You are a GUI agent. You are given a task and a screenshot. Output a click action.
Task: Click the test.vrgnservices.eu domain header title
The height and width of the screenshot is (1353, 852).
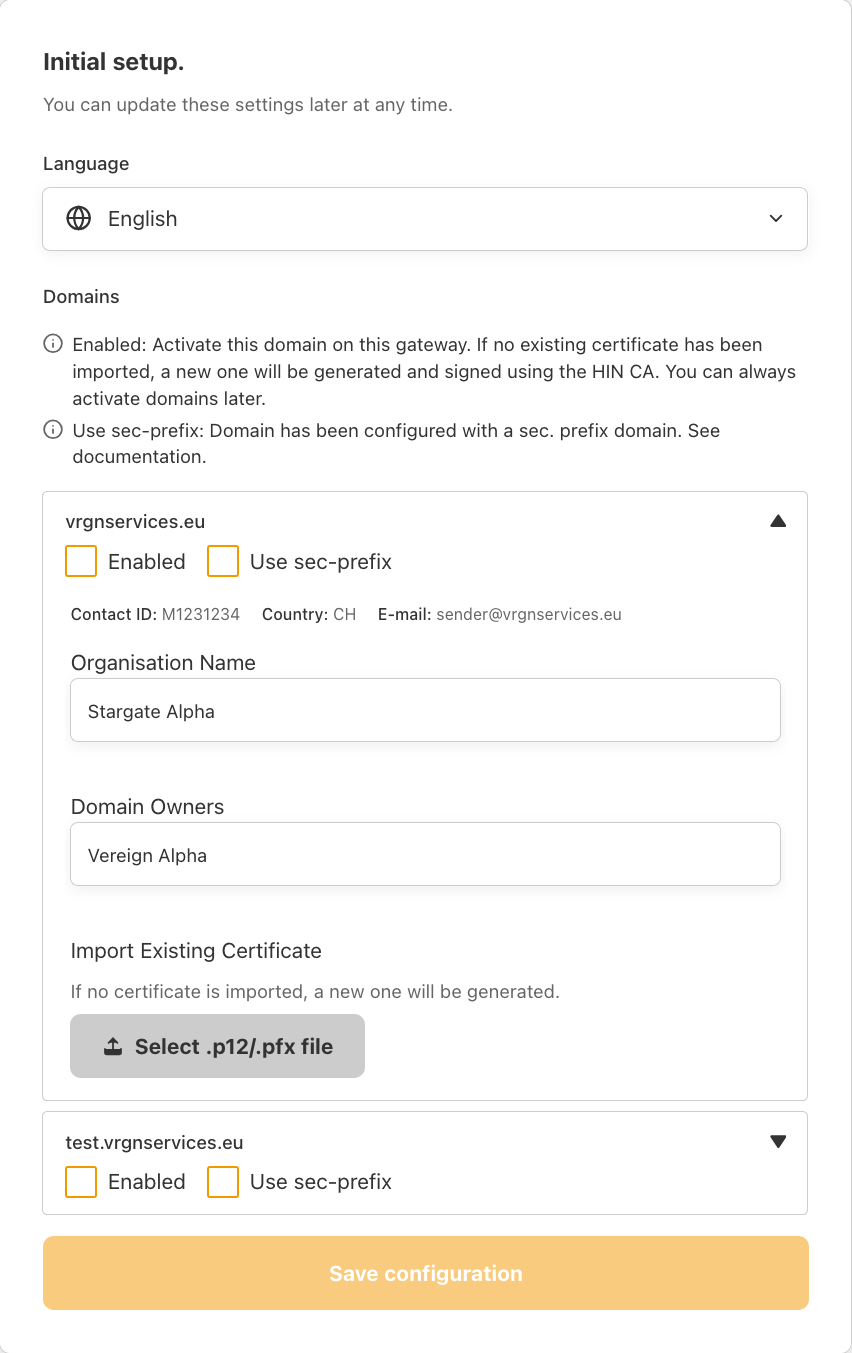(154, 1142)
